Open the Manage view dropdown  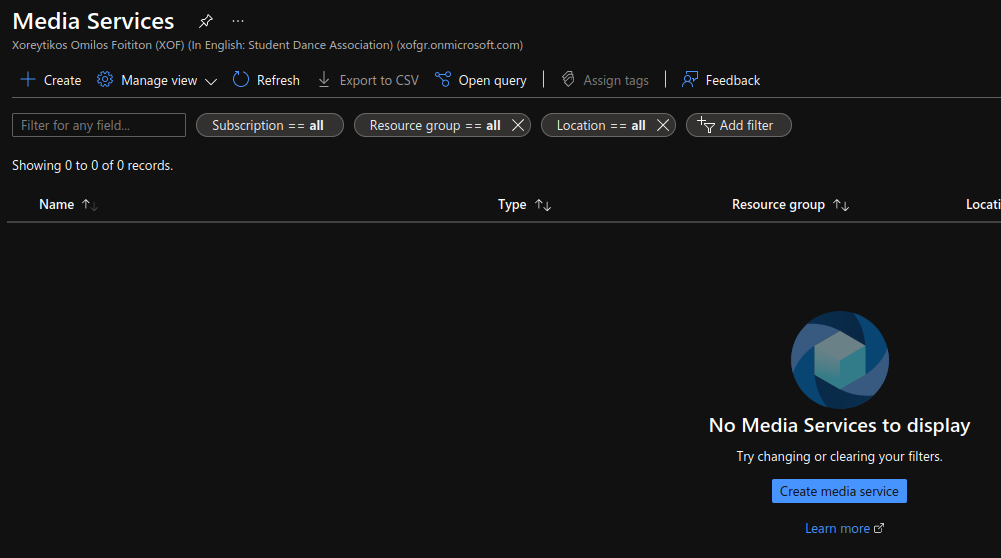point(157,80)
